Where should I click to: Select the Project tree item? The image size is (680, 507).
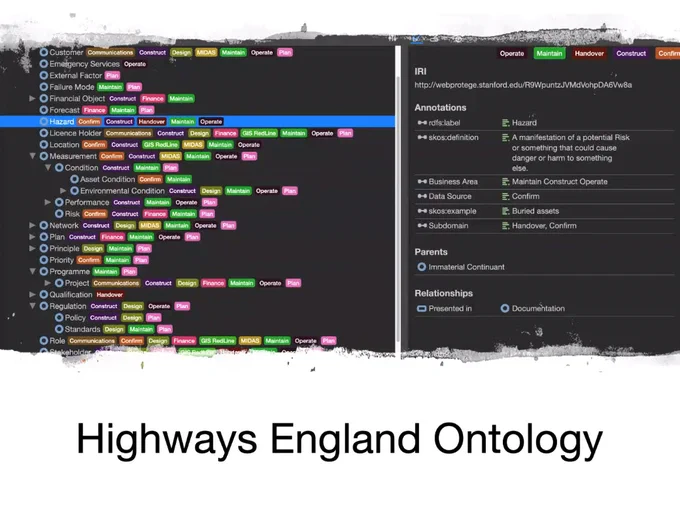pos(77,283)
